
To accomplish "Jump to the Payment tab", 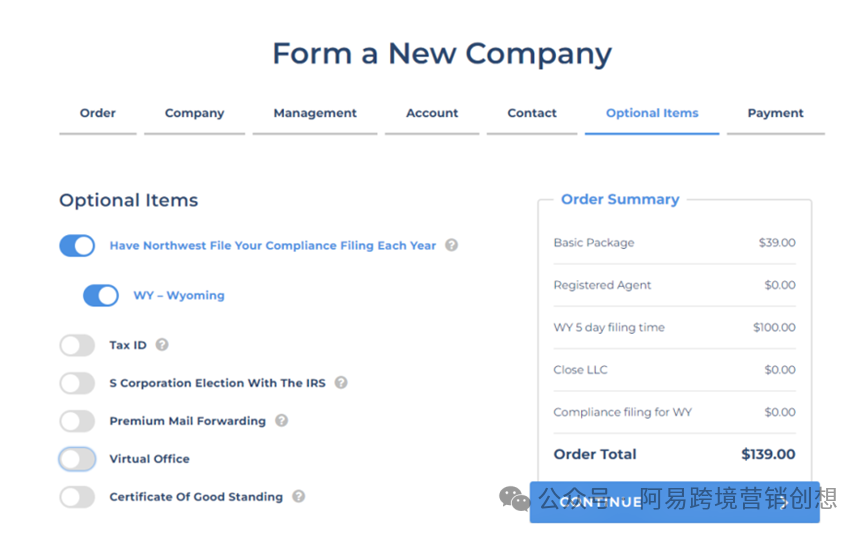I will (776, 113).
